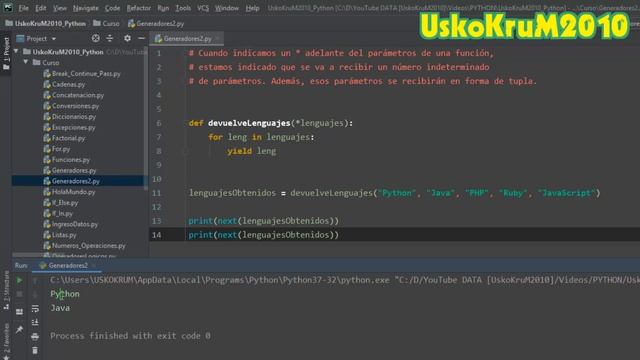This screenshot has width=640, height=360.
Task: Click the Project tree vertical scrollbar
Action: [x=146, y=118]
